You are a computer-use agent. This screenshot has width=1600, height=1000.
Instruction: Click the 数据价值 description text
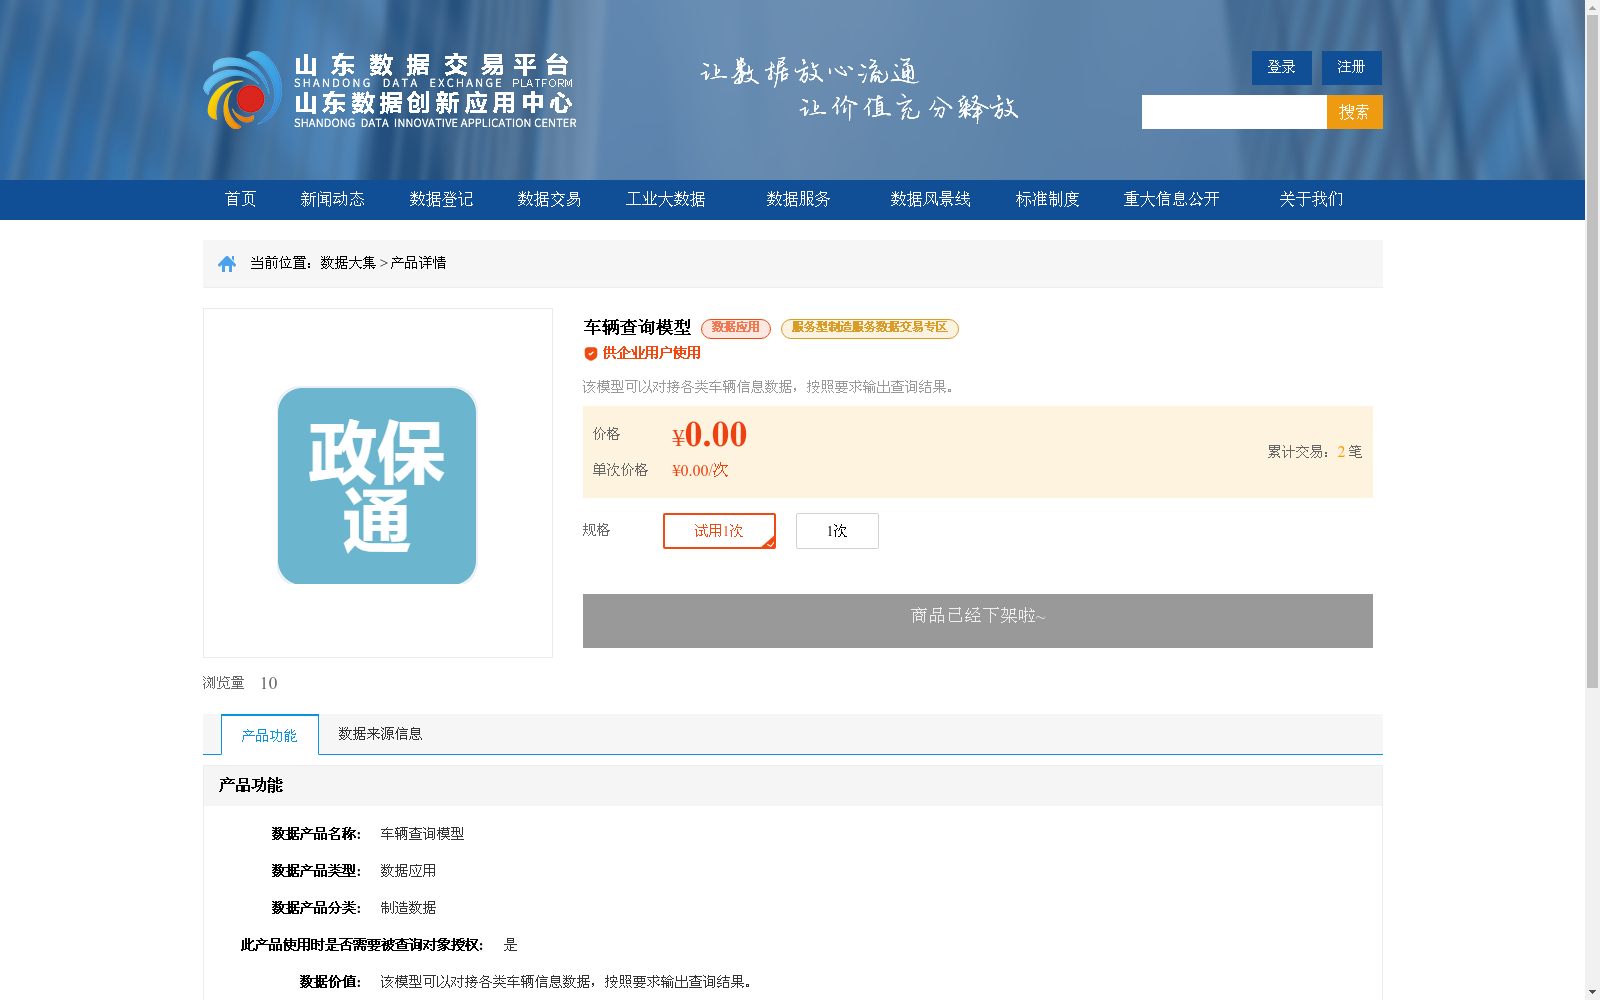point(566,982)
